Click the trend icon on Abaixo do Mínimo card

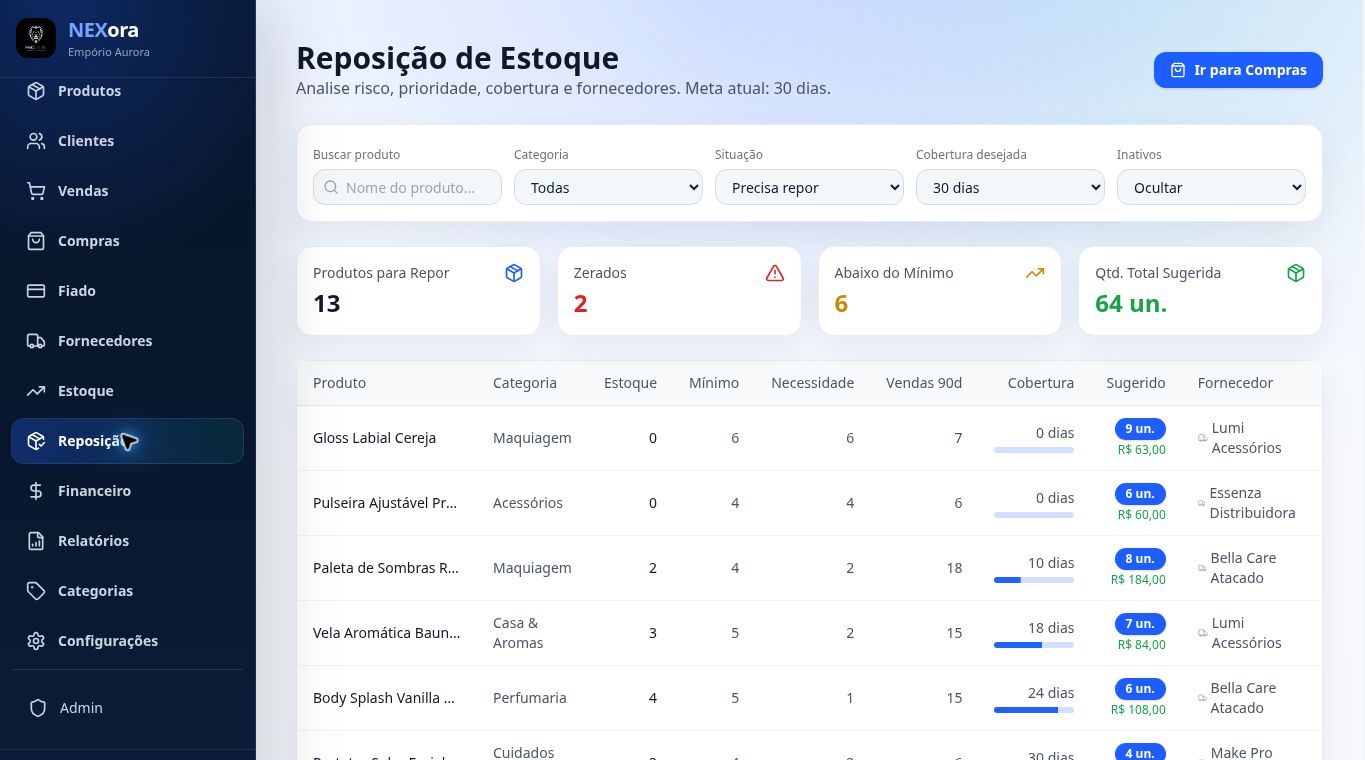point(1035,273)
